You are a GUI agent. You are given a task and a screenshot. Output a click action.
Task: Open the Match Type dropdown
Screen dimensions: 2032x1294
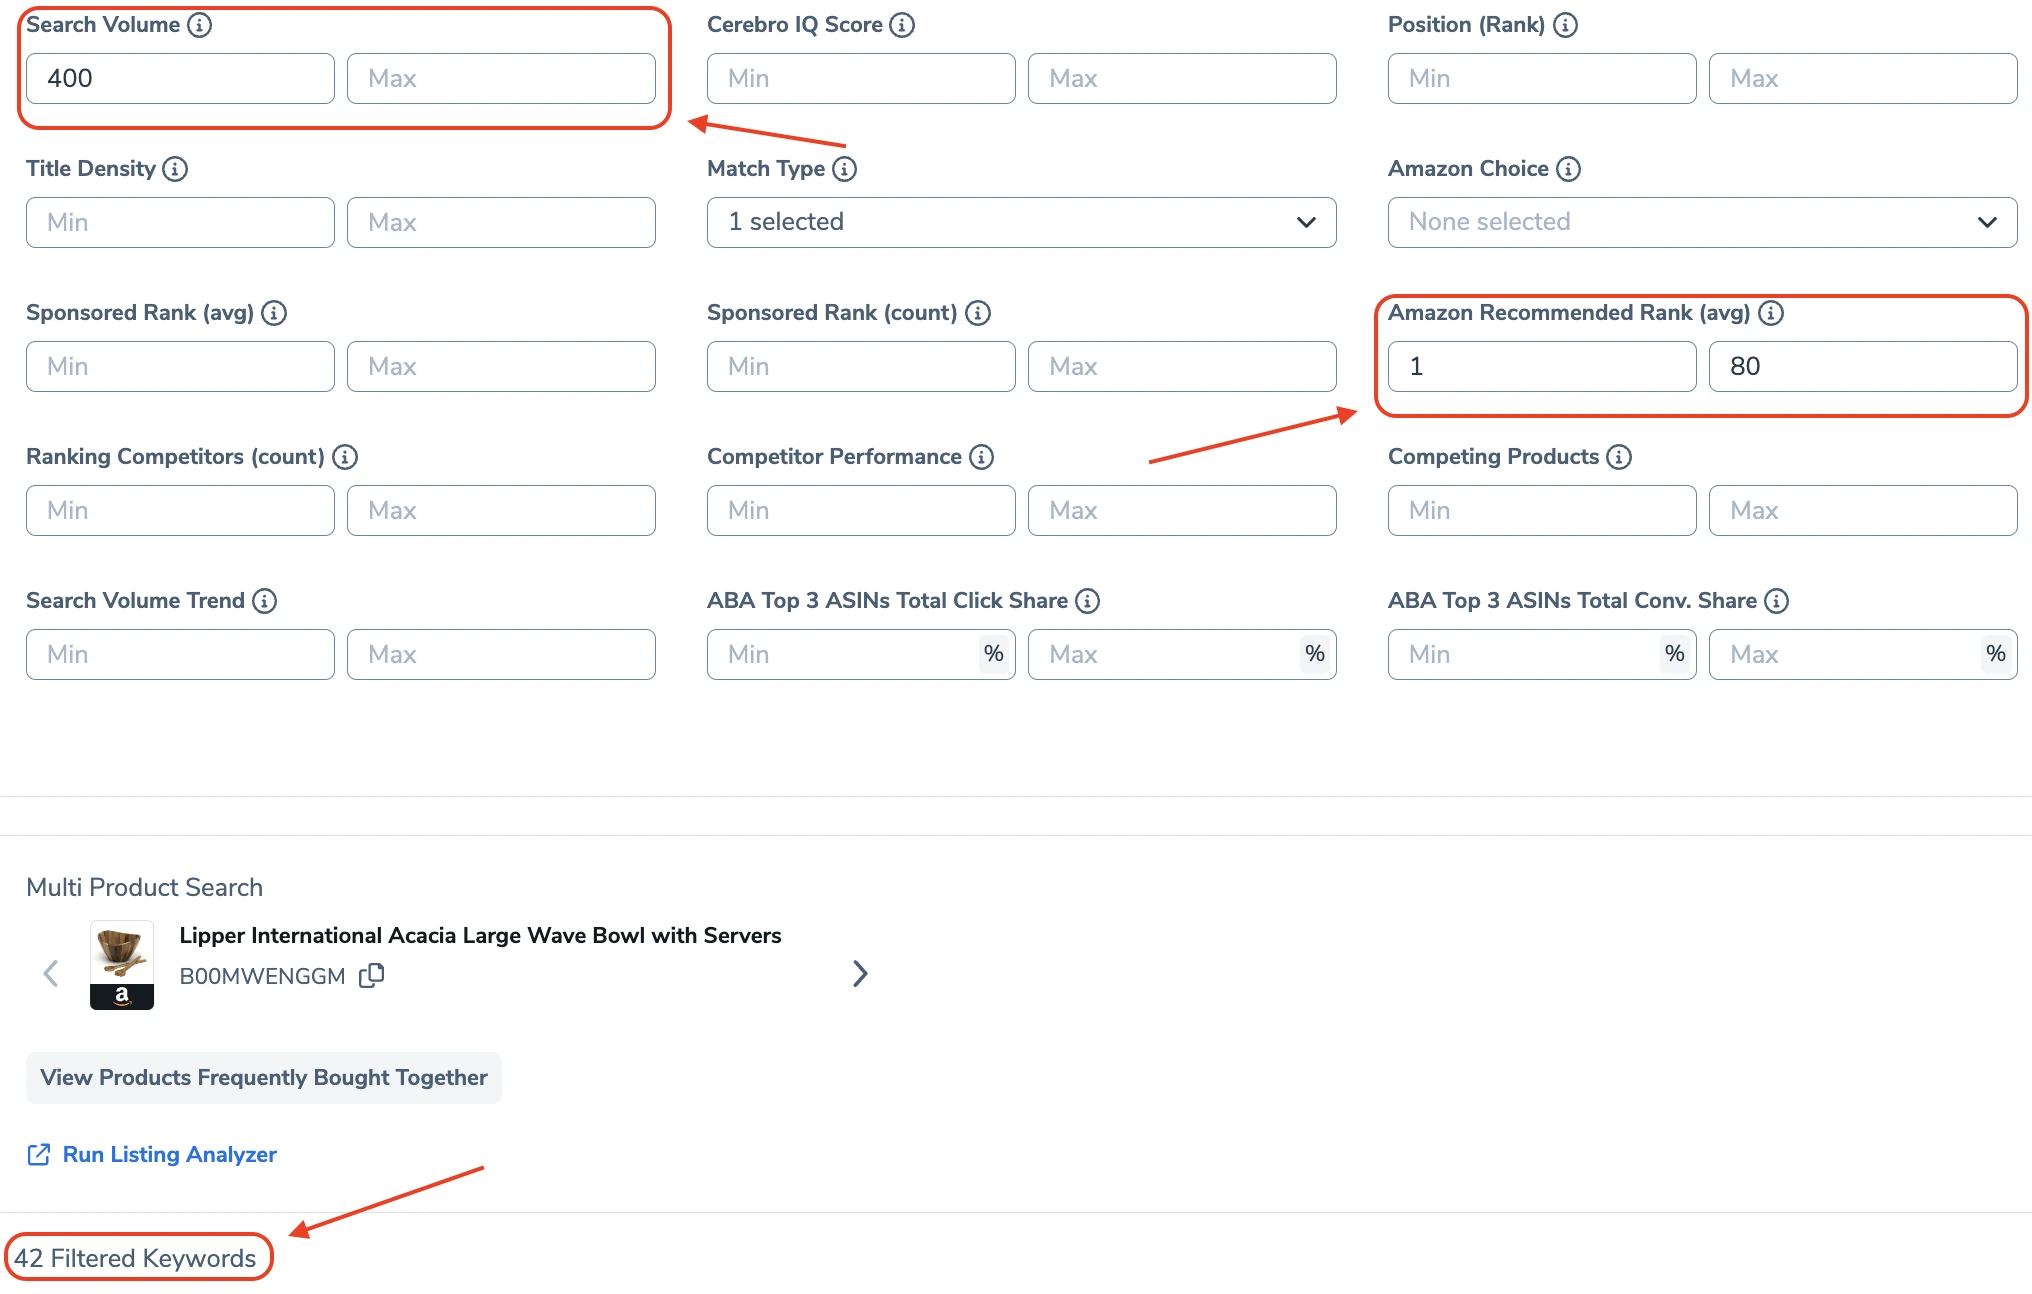coord(1021,222)
